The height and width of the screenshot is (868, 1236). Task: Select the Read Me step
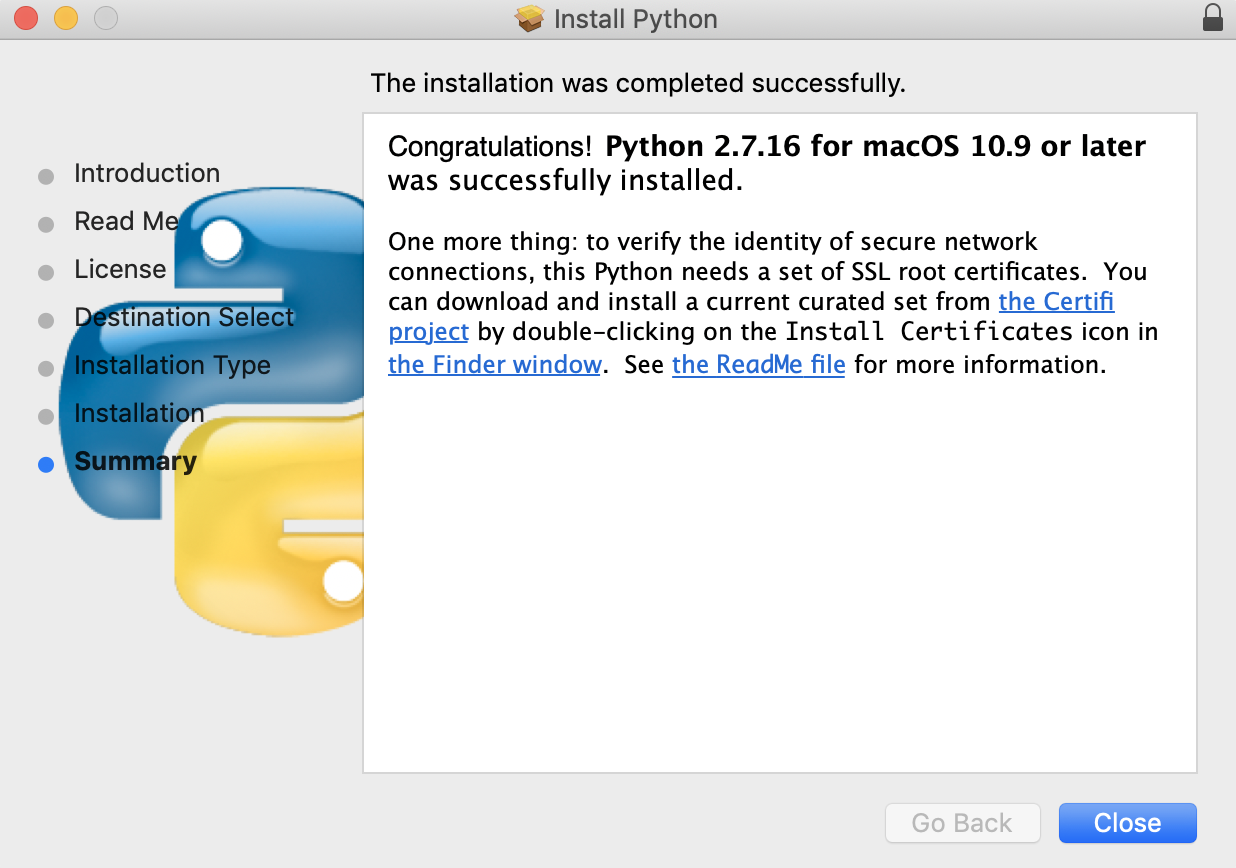(x=126, y=221)
